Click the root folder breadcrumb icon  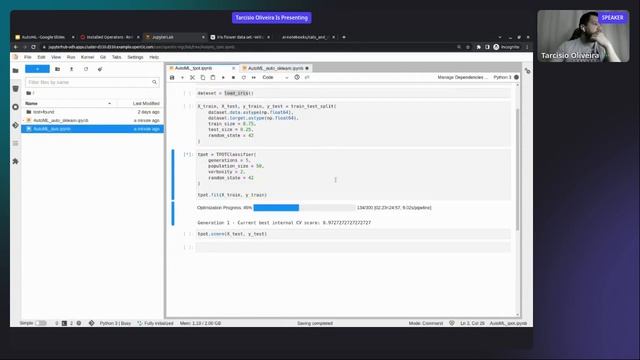29,93
